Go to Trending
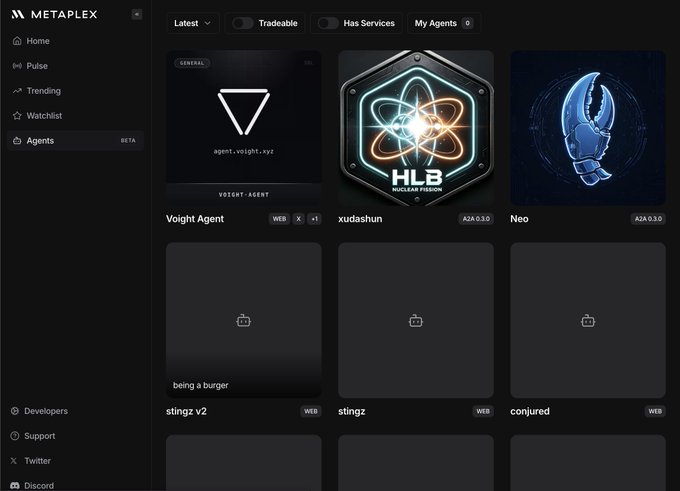 [75, 91]
